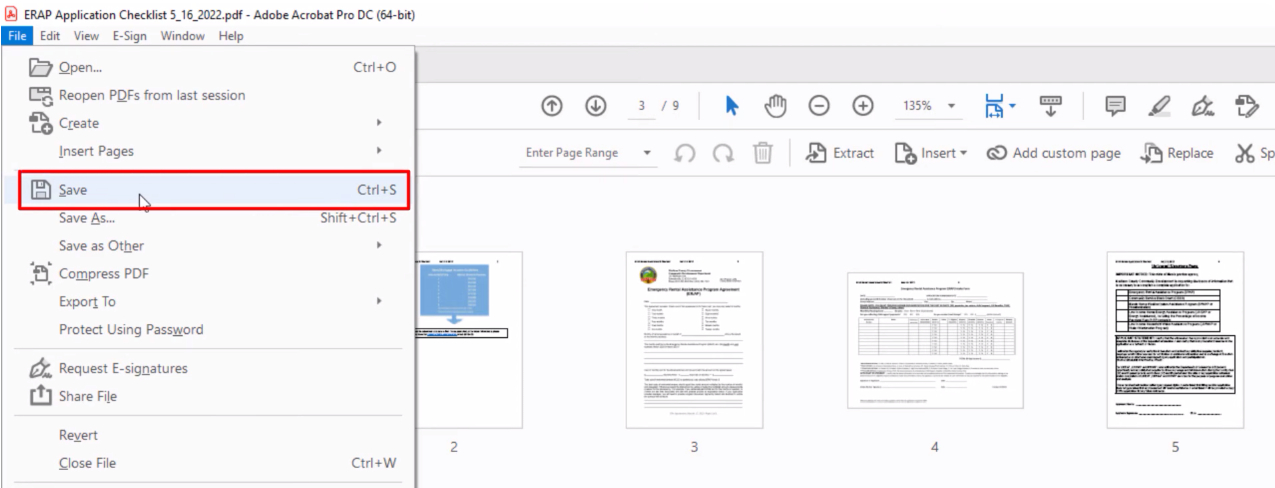Open the 135% zoom level dropdown
Viewport: 1275px width, 488px height.
[951, 106]
